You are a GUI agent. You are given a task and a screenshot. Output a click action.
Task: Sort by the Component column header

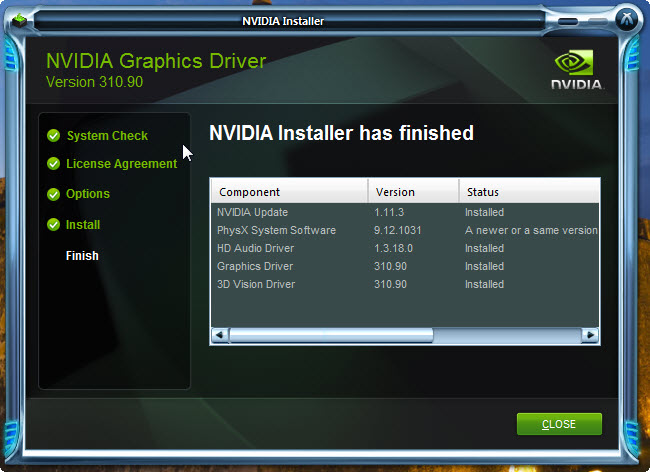click(289, 192)
